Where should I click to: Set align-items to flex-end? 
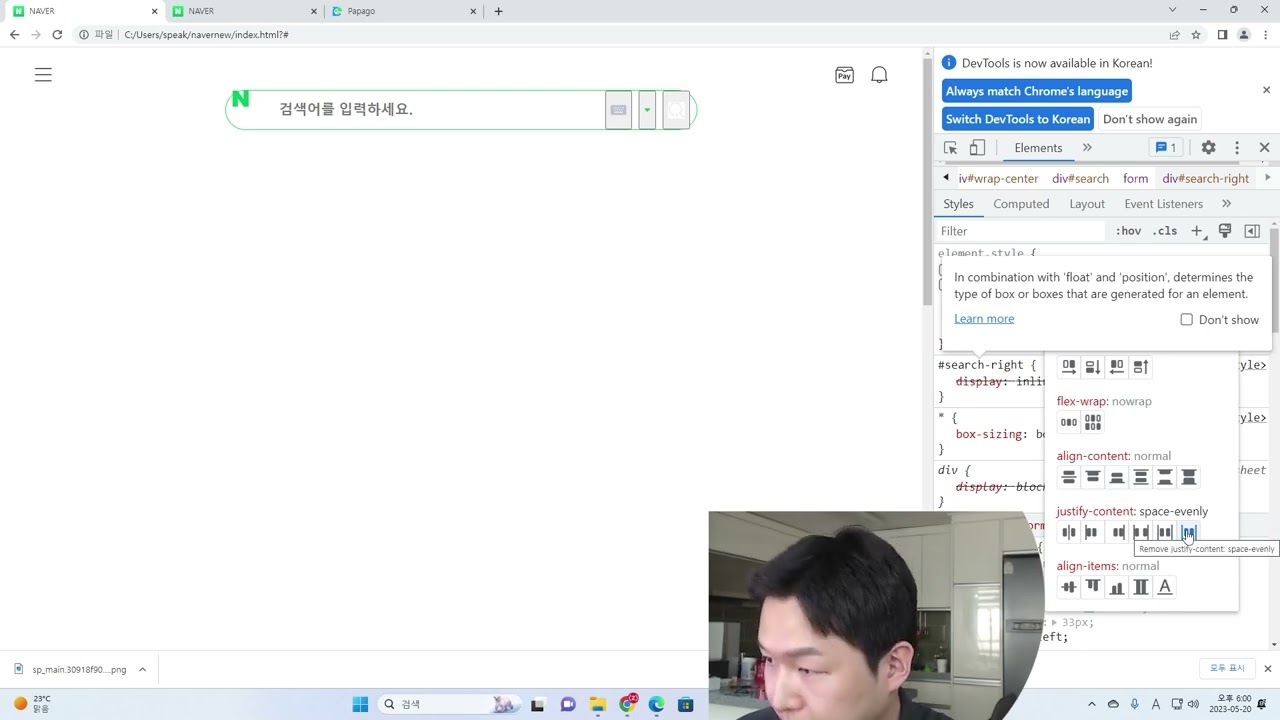tap(1117, 587)
